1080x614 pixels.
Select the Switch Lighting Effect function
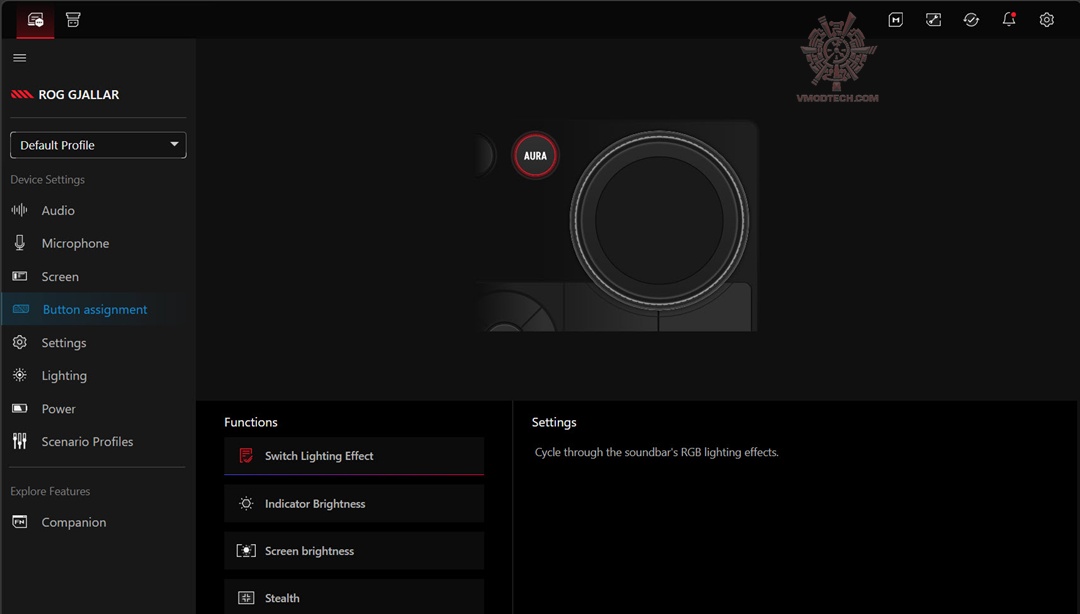tap(354, 456)
